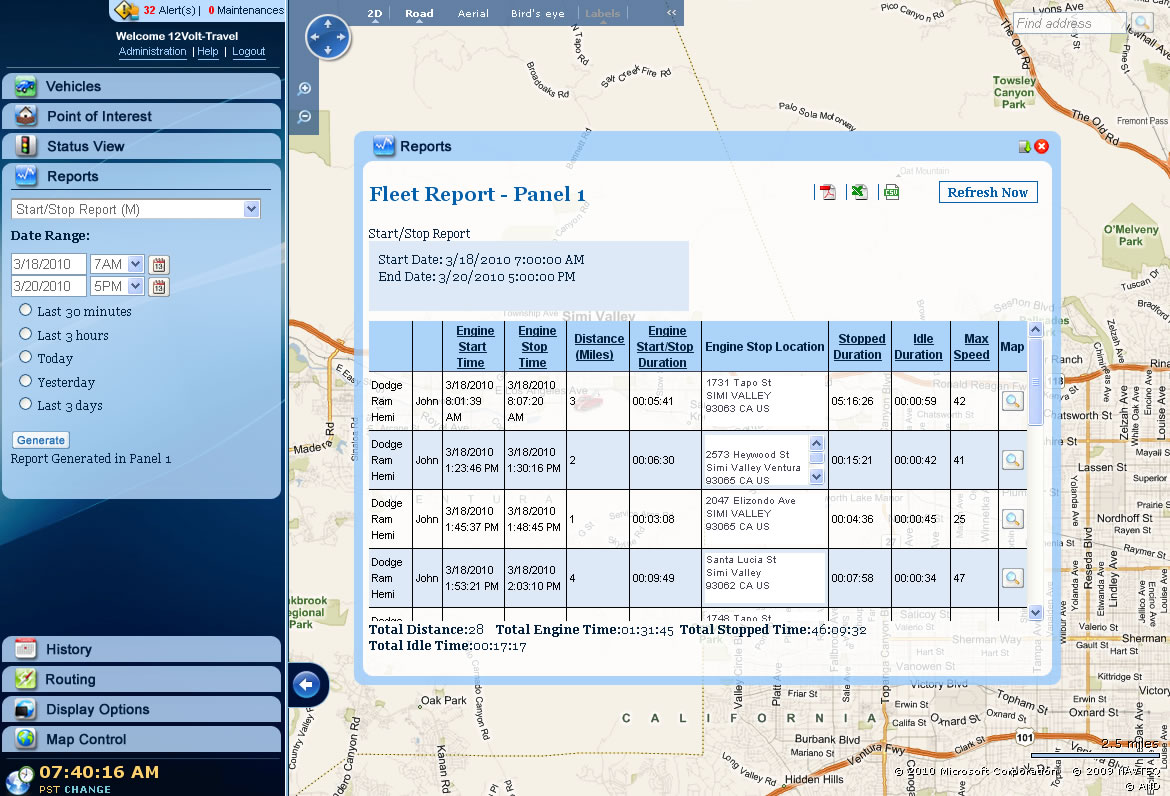Open the Vehicles car icon
Screen dimensions: 1170x796
pos(25,87)
